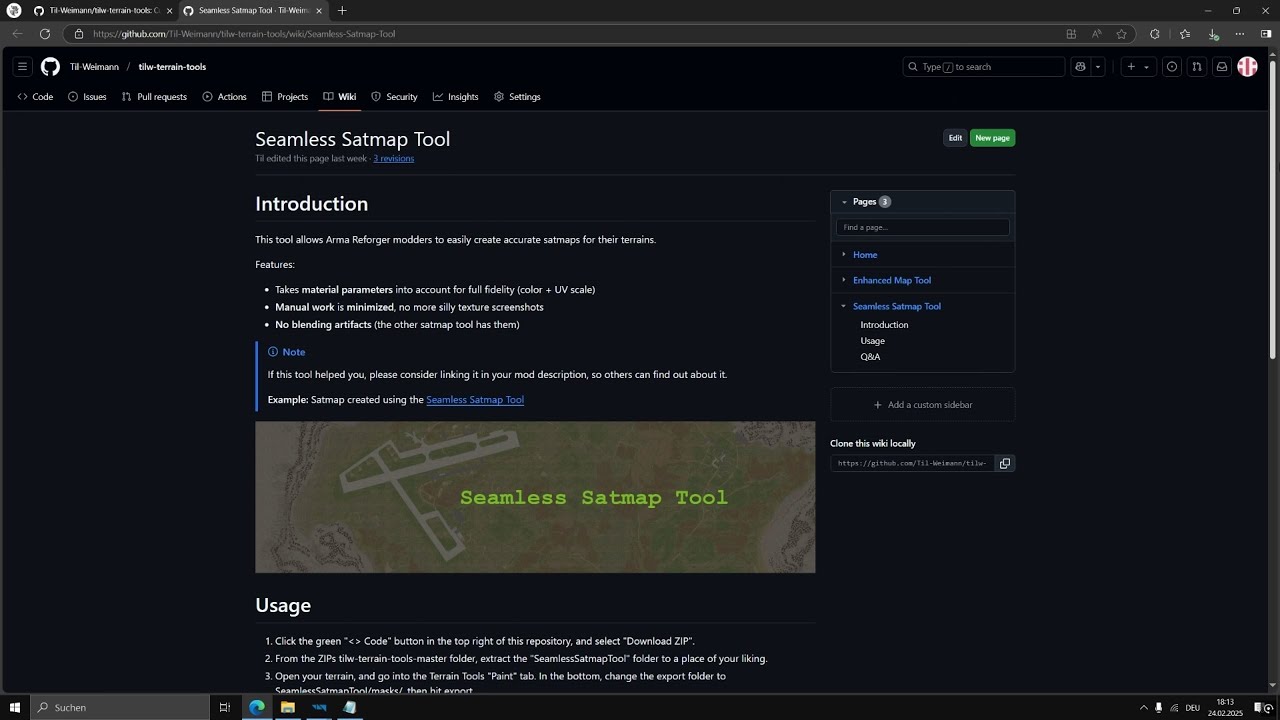The height and width of the screenshot is (720, 1280).
Task: Jump to Usage in sidebar outline
Action: tap(872, 341)
